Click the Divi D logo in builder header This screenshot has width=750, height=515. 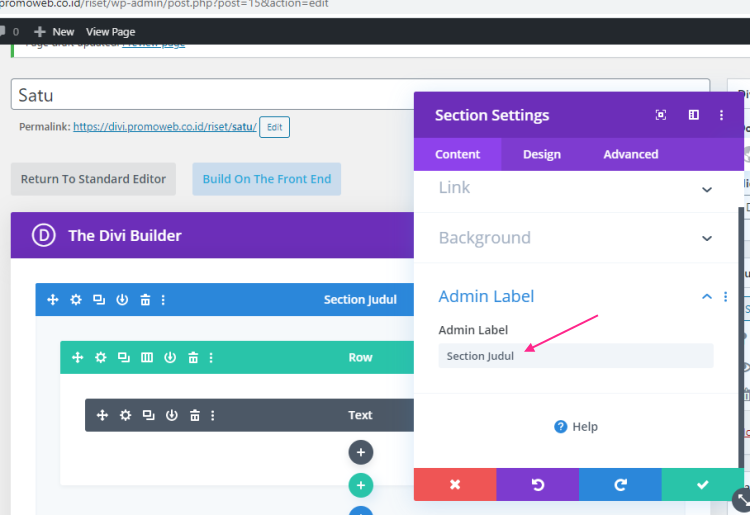tap(44, 235)
